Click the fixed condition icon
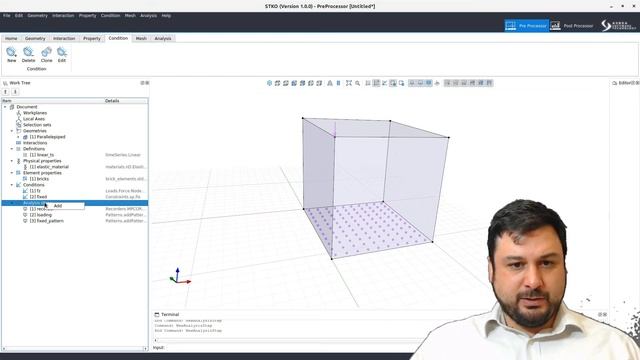Image resolution: width=640 pixels, height=360 pixels. pos(25,197)
